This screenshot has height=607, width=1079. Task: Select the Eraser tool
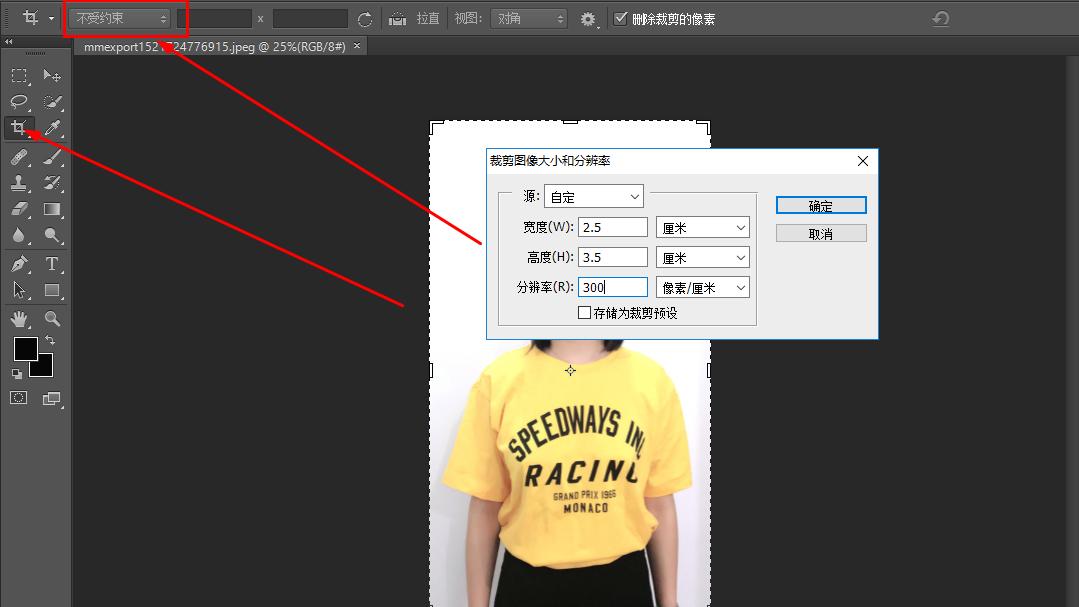coord(18,209)
